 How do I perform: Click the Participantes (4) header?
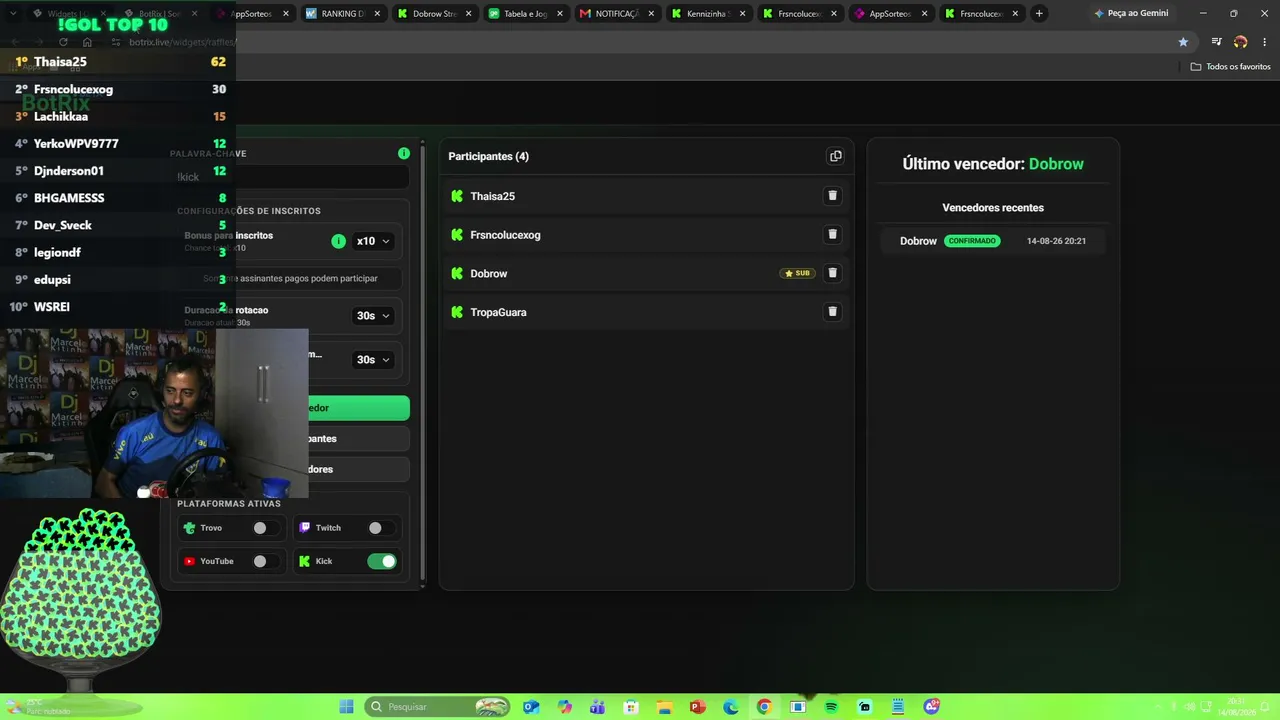(x=489, y=156)
